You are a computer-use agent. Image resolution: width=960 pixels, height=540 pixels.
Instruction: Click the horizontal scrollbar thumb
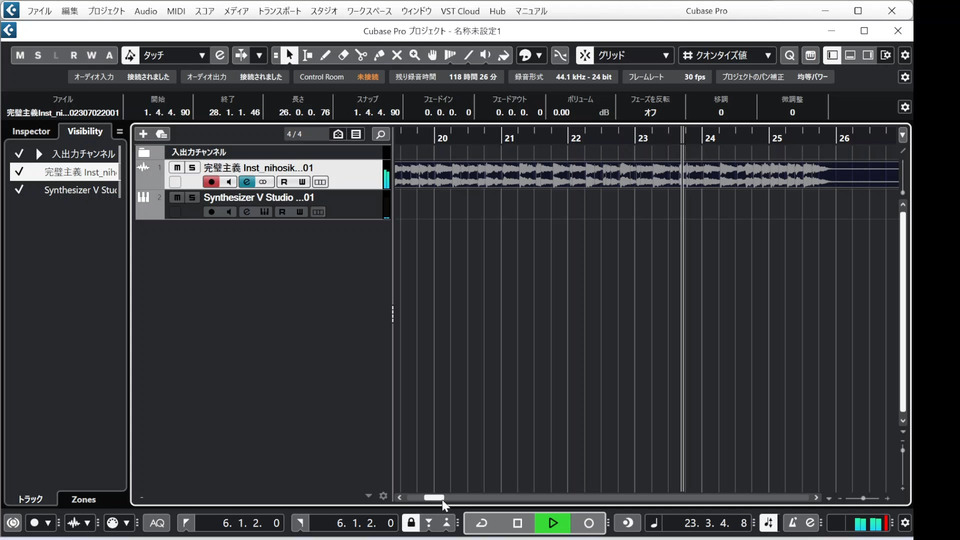(x=434, y=497)
